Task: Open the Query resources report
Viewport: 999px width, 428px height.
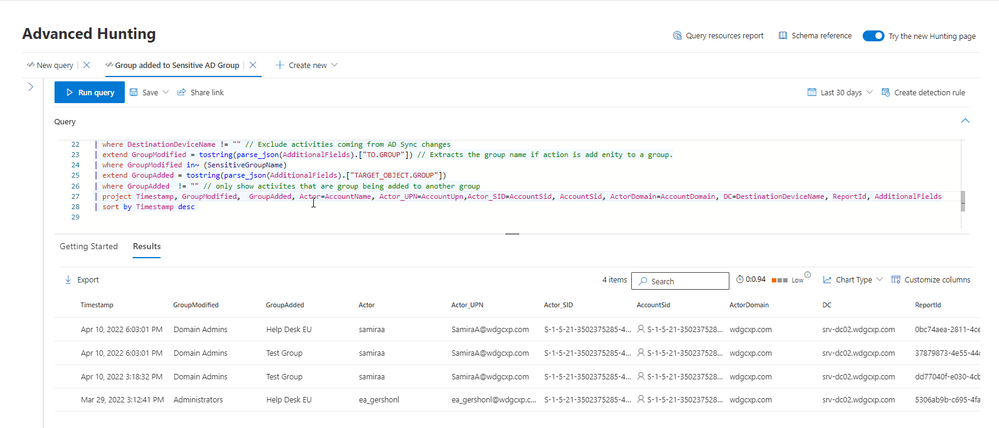Action: point(718,36)
